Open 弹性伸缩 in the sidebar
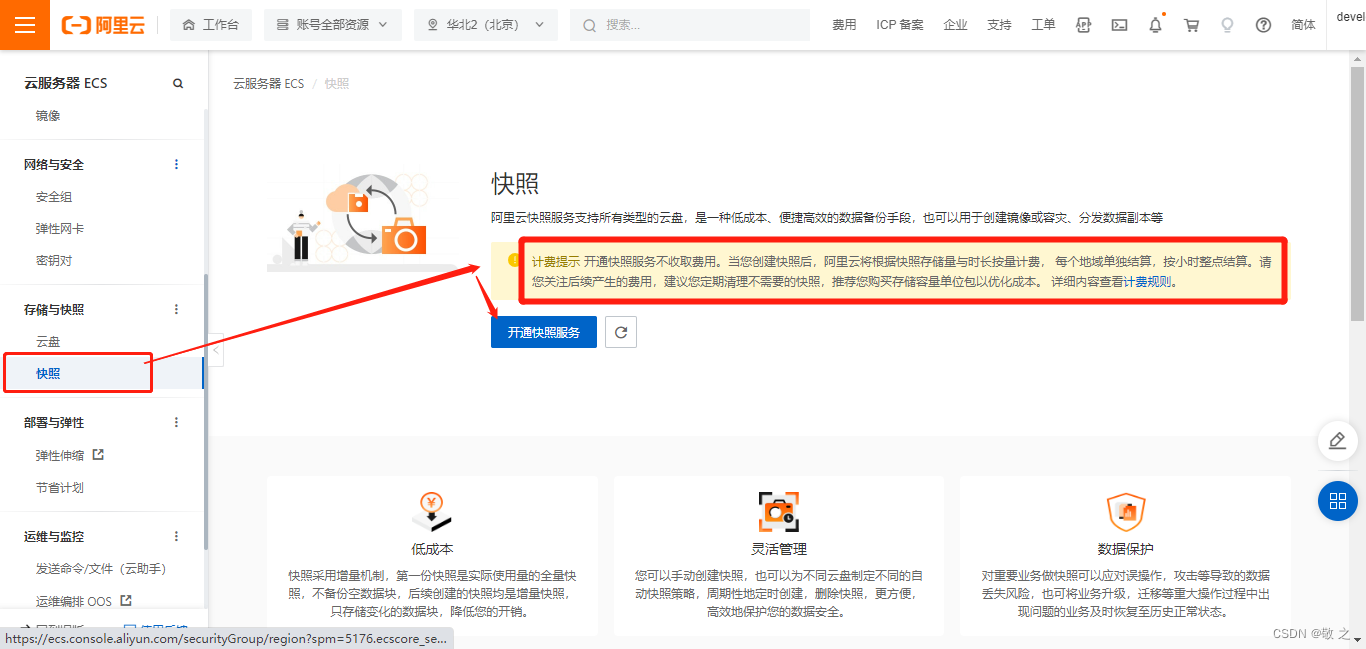The width and height of the screenshot is (1366, 649). pyautogui.click(x=60, y=455)
